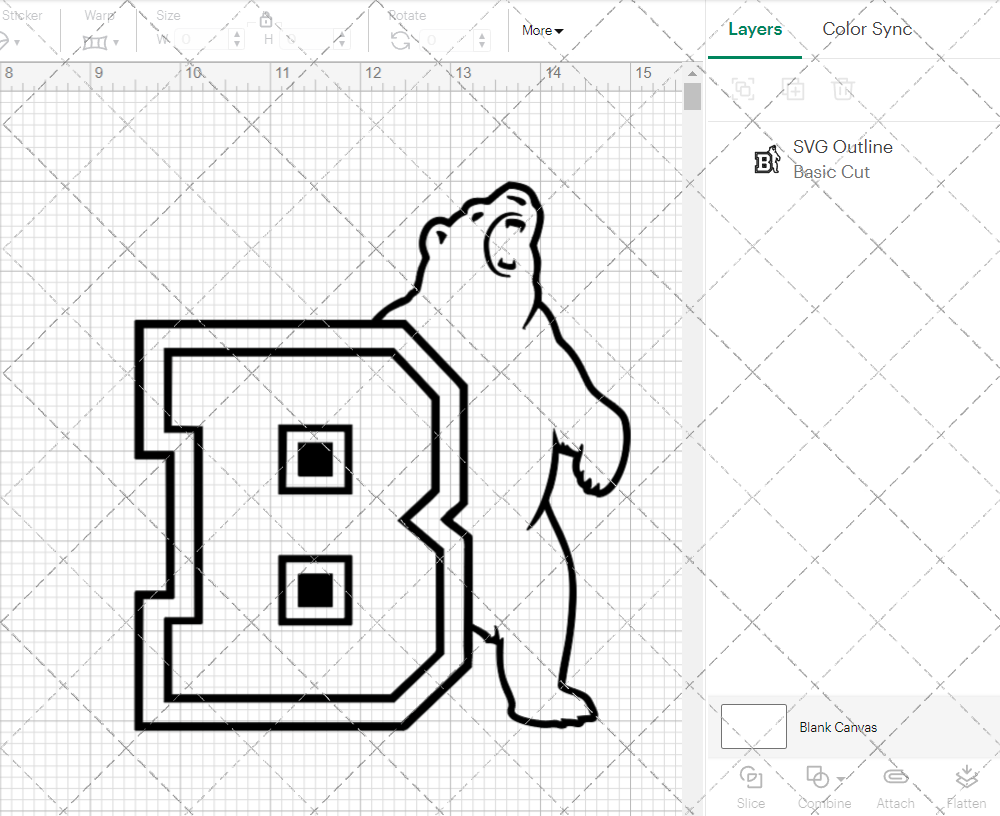Switch to the Layers tab
Screen dimensions: 1000x816
[x=755, y=29]
